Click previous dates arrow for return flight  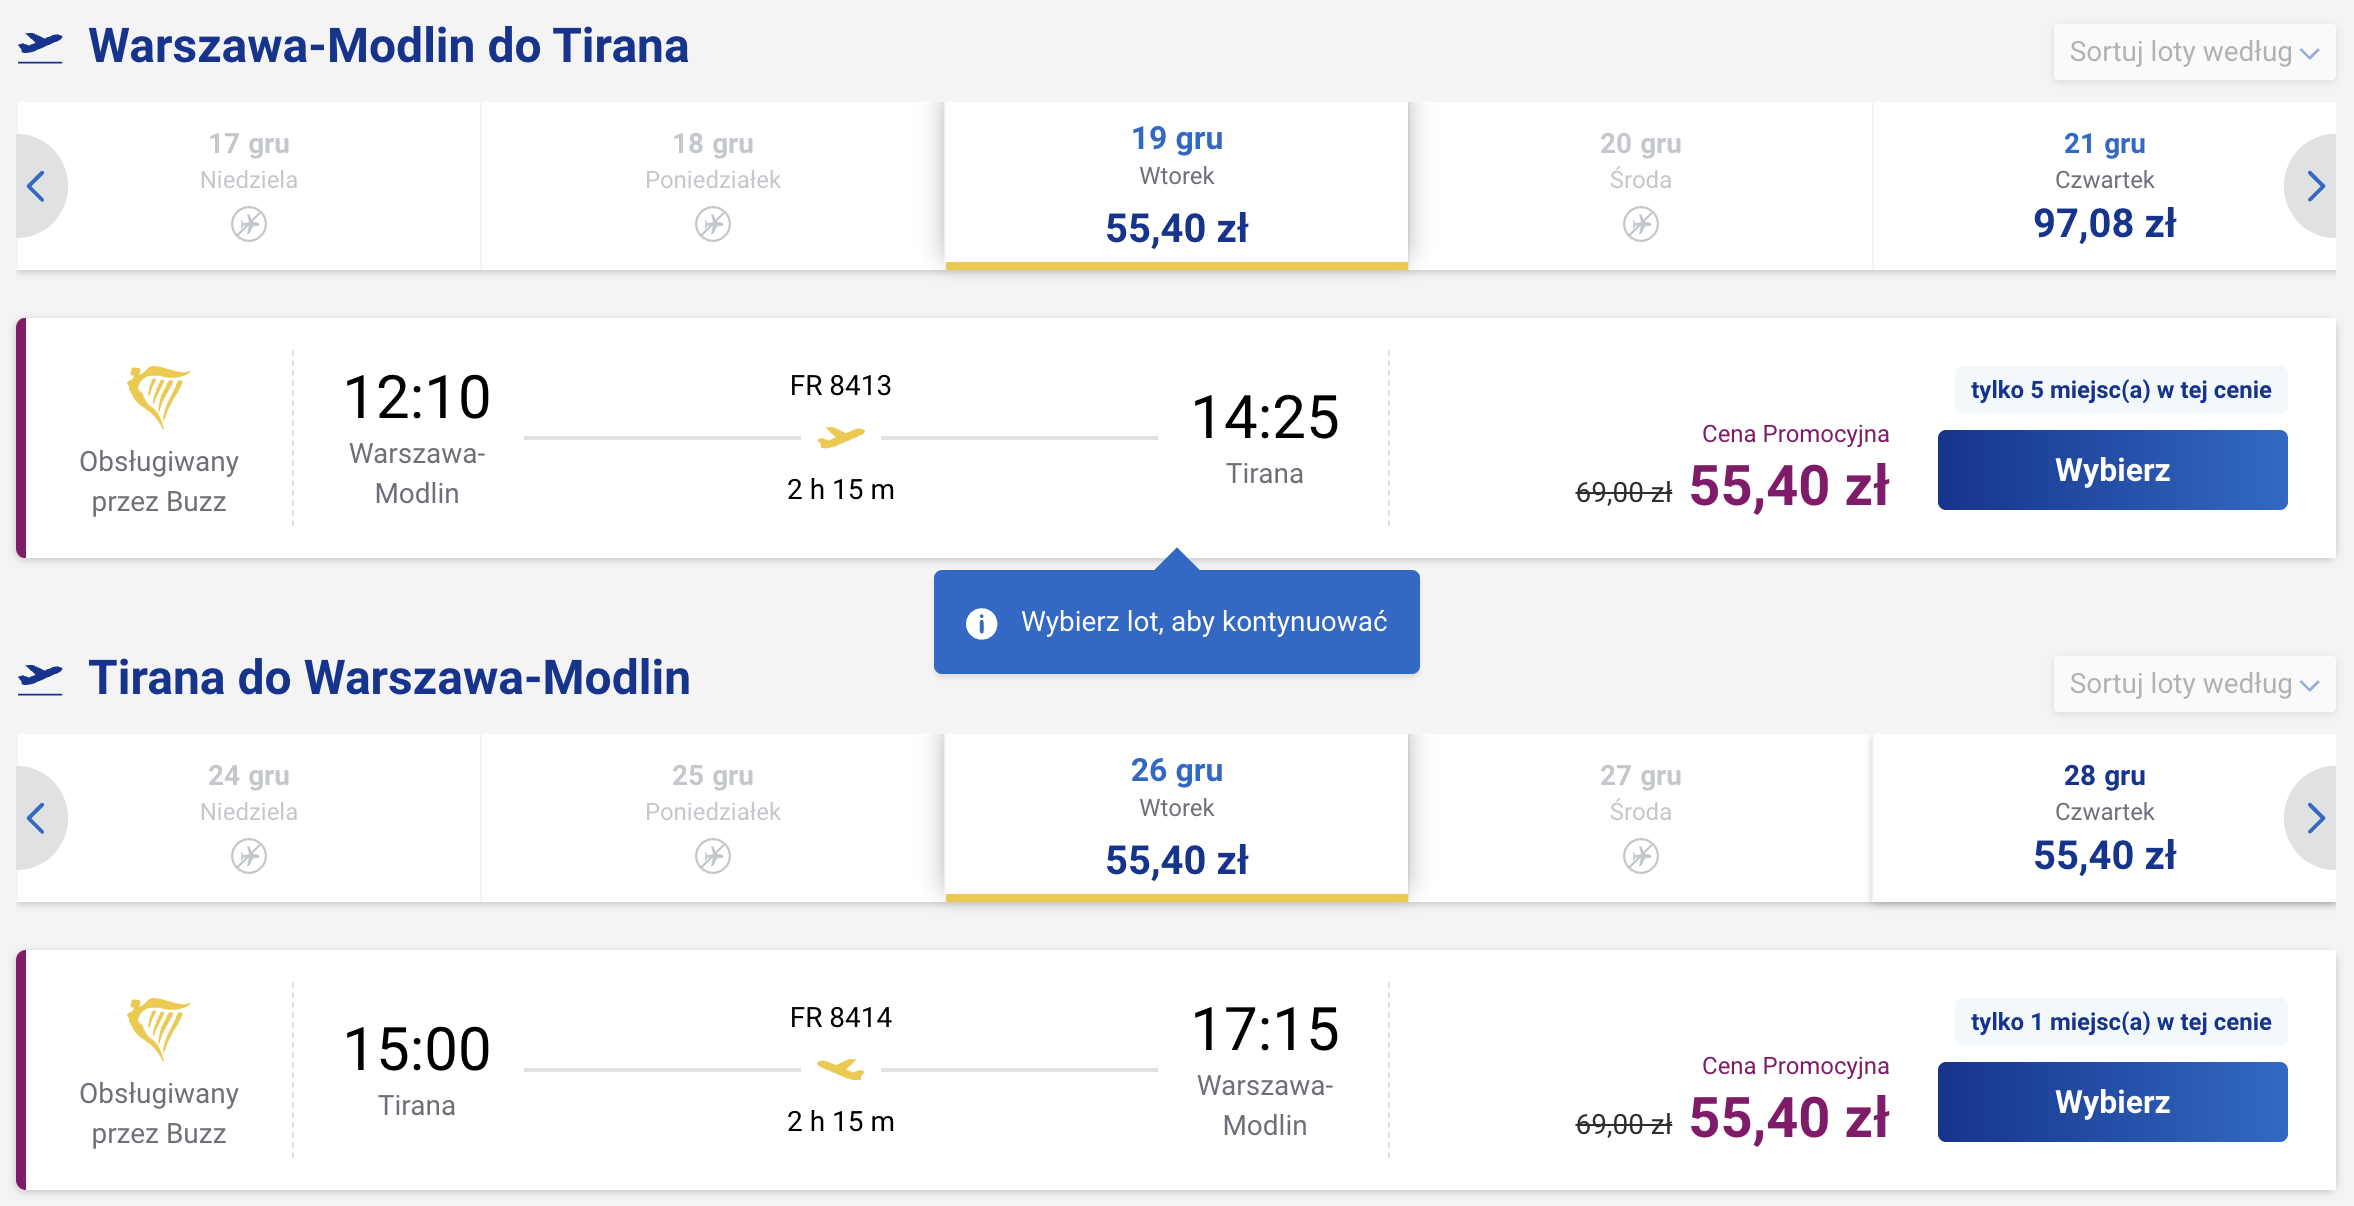pyautogui.click(x=38, y=818)
